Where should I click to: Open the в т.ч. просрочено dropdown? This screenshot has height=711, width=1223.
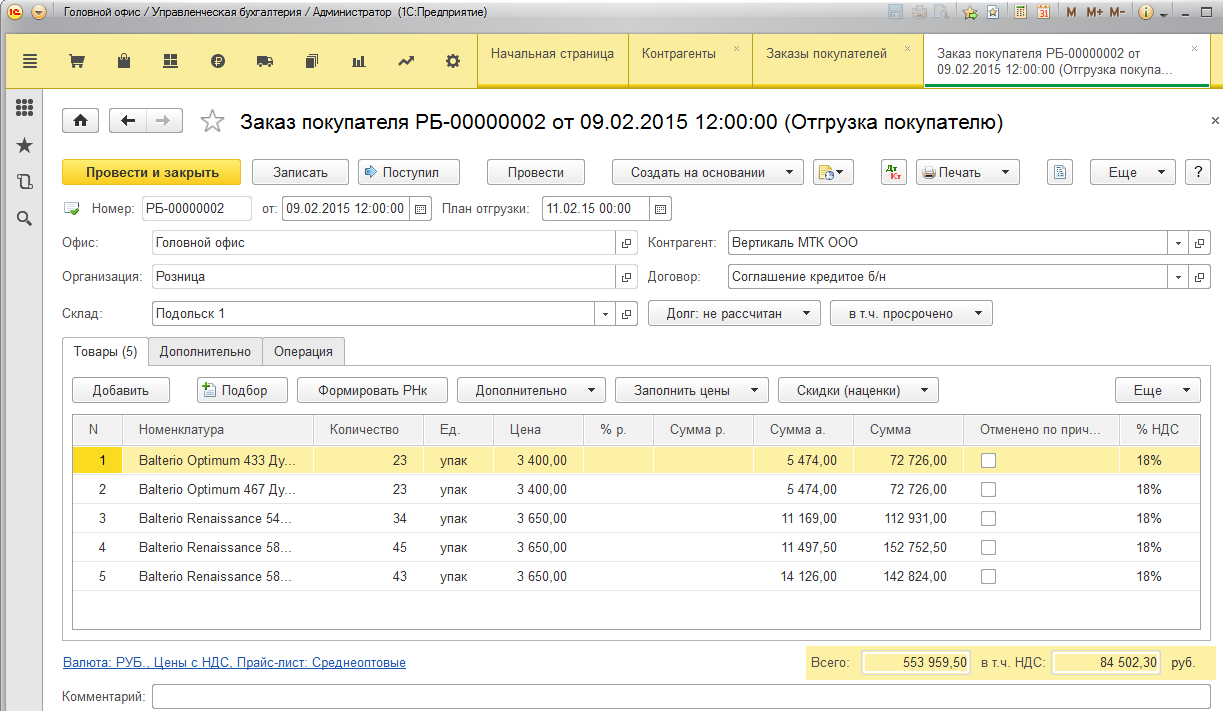pos(910,314)
